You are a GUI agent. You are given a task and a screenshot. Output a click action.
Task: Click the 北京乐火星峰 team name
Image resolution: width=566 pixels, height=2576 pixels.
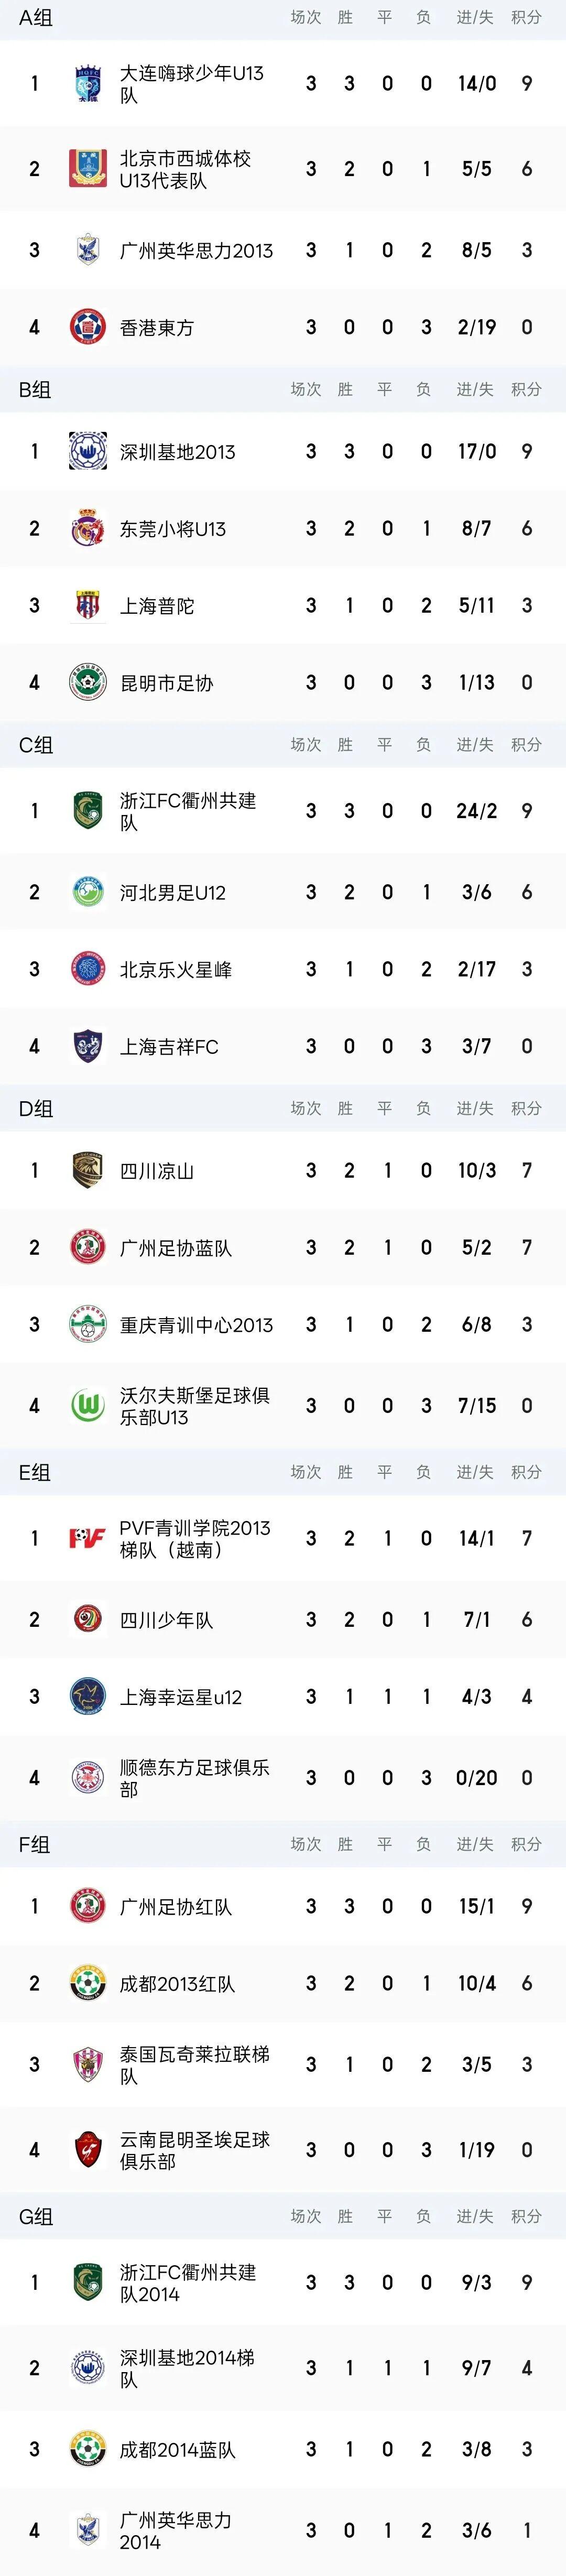click(x=176, y=969)
